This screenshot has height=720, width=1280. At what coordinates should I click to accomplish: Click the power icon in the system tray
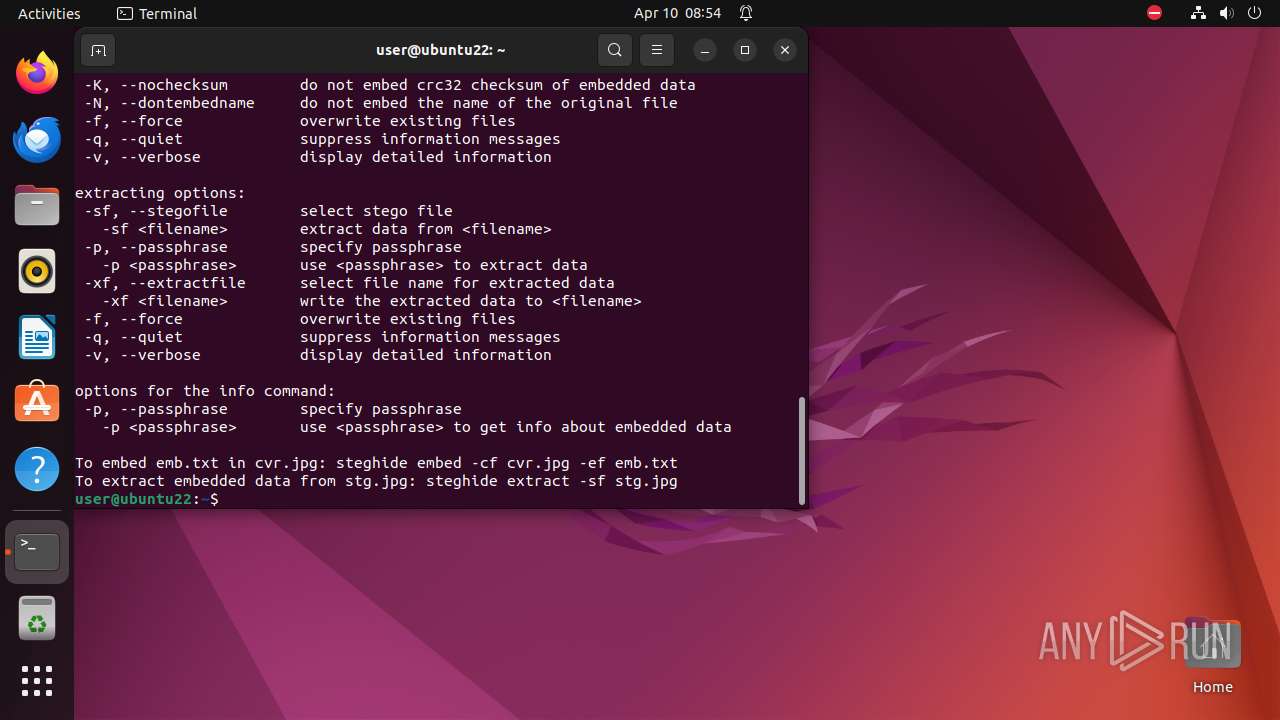click(x=1255, y=13)
